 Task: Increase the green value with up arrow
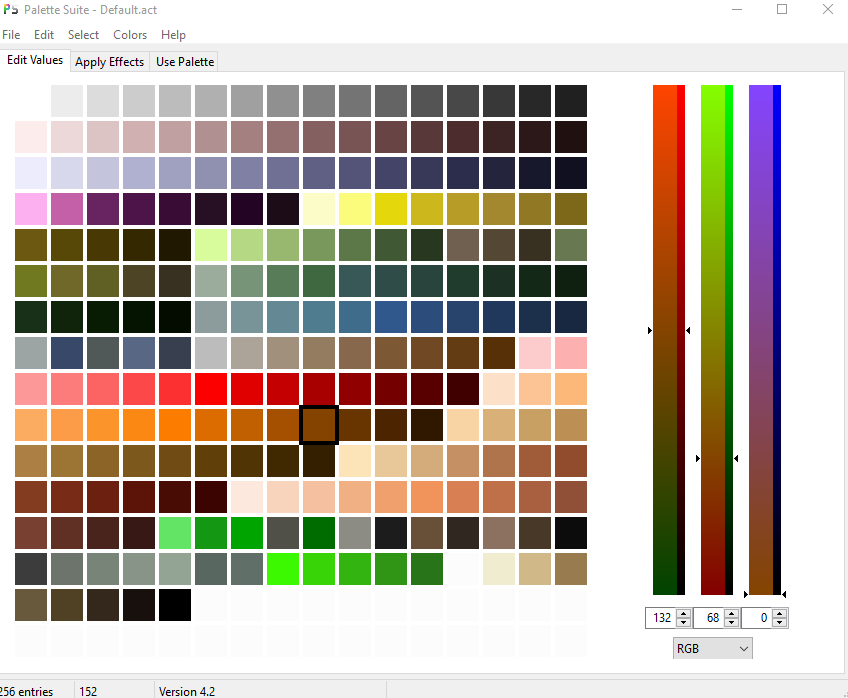[732, 614]
